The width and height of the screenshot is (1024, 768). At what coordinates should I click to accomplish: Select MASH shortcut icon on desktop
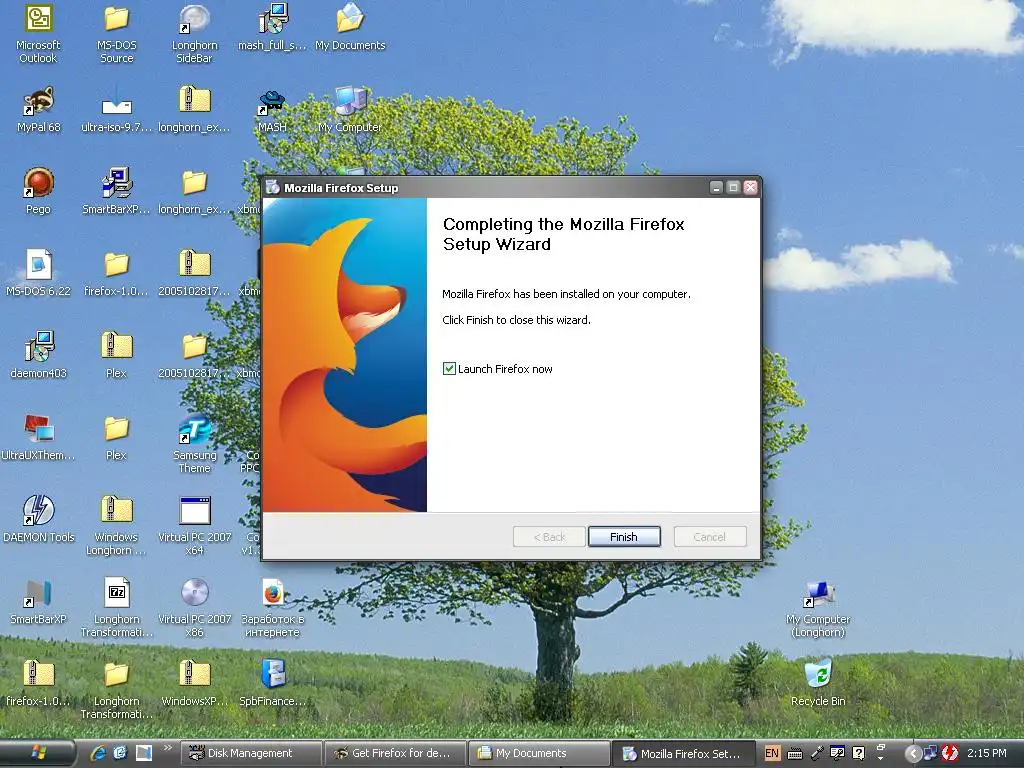click(272, 102)
